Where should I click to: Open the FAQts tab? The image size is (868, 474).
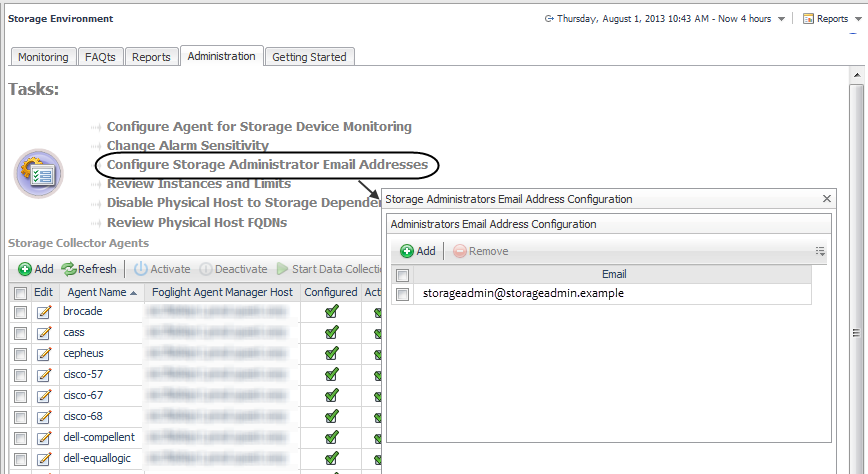tap(100, 57)
